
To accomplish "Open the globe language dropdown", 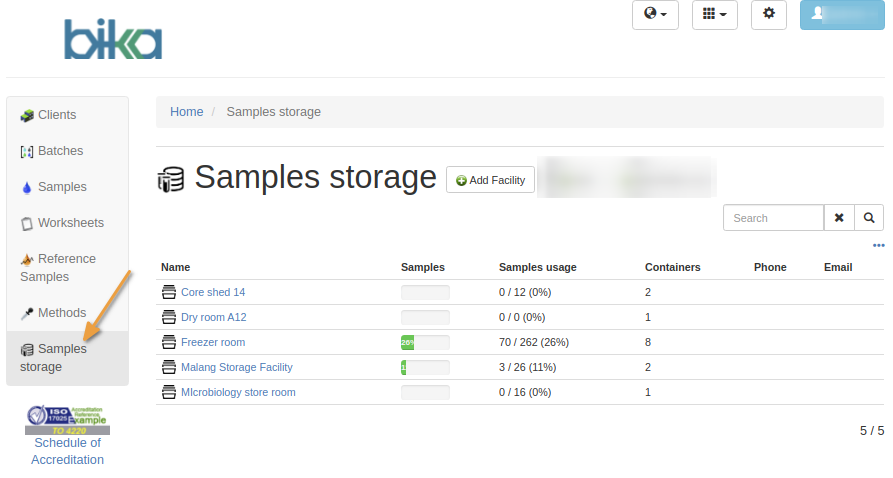I will [655, 14].
